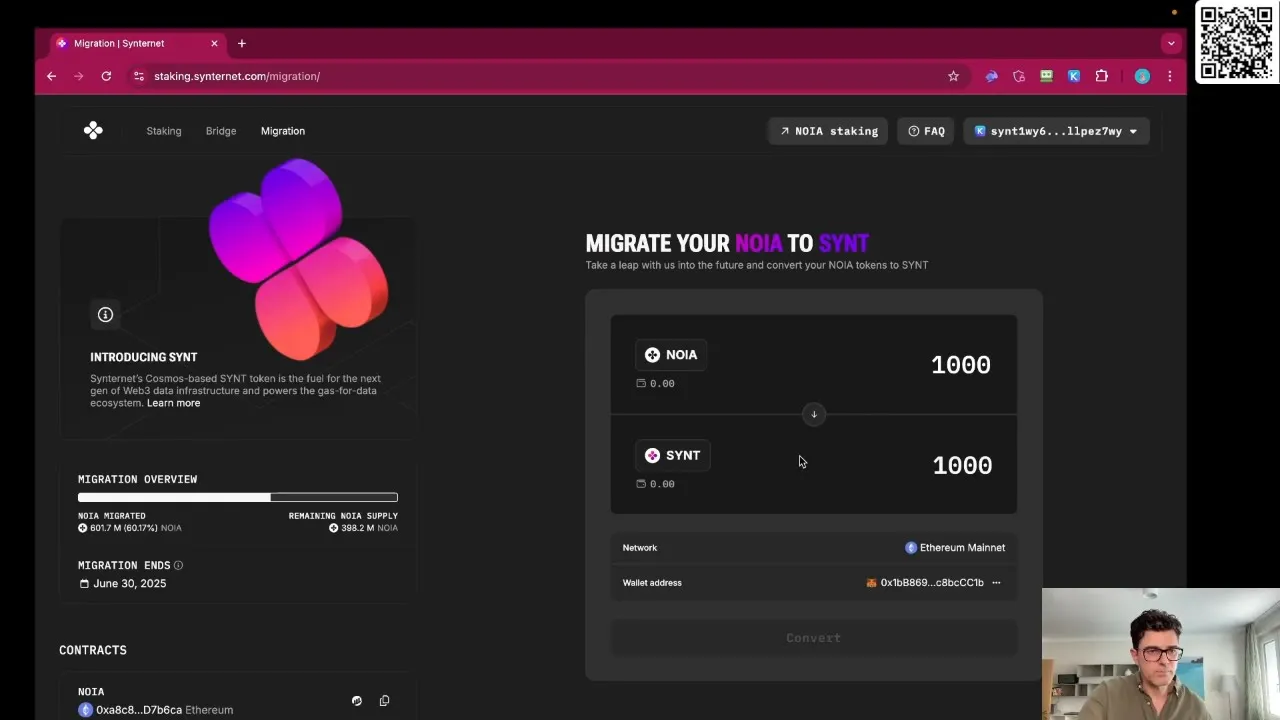Select the Migration | Synternet tab
Image resolution: width=1280 pixels, height=720 pixels.
tap(138, 43)
